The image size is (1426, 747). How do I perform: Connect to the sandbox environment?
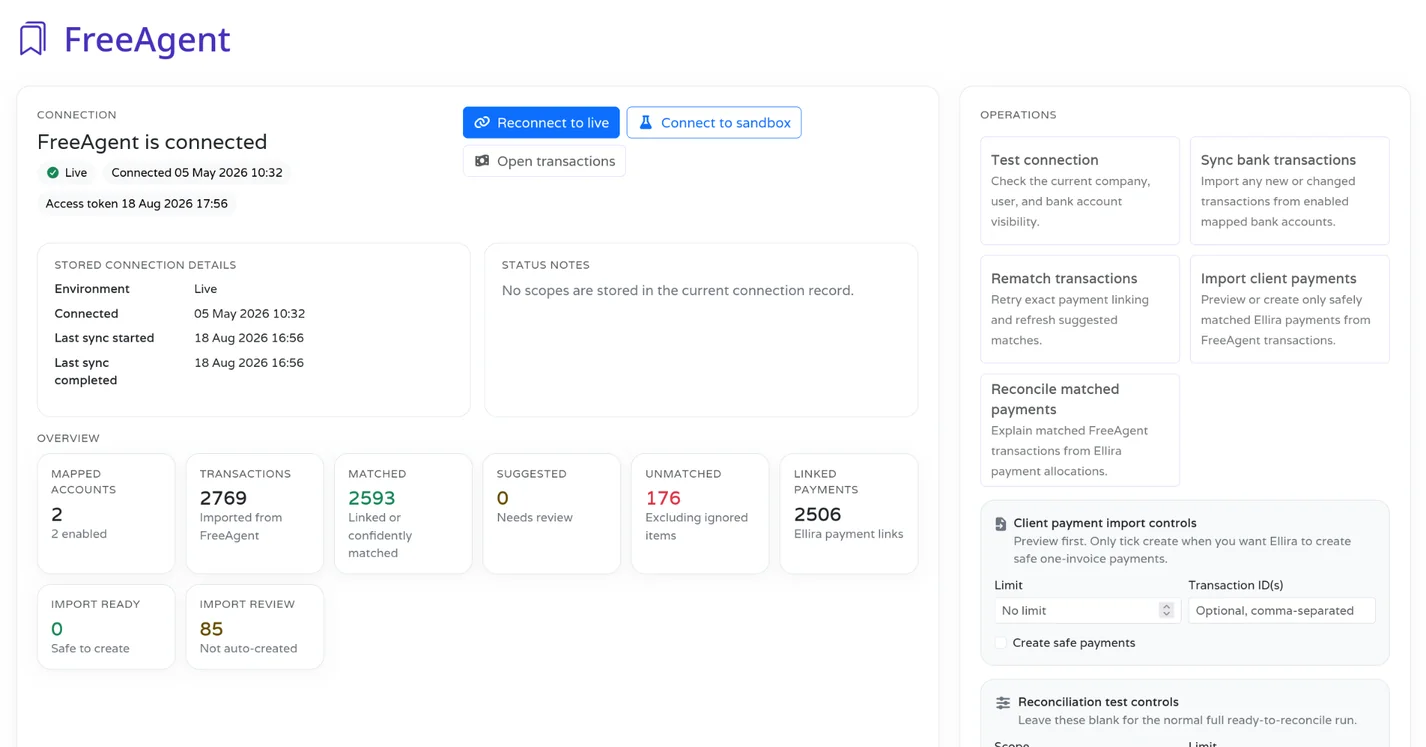coord(714,123)
